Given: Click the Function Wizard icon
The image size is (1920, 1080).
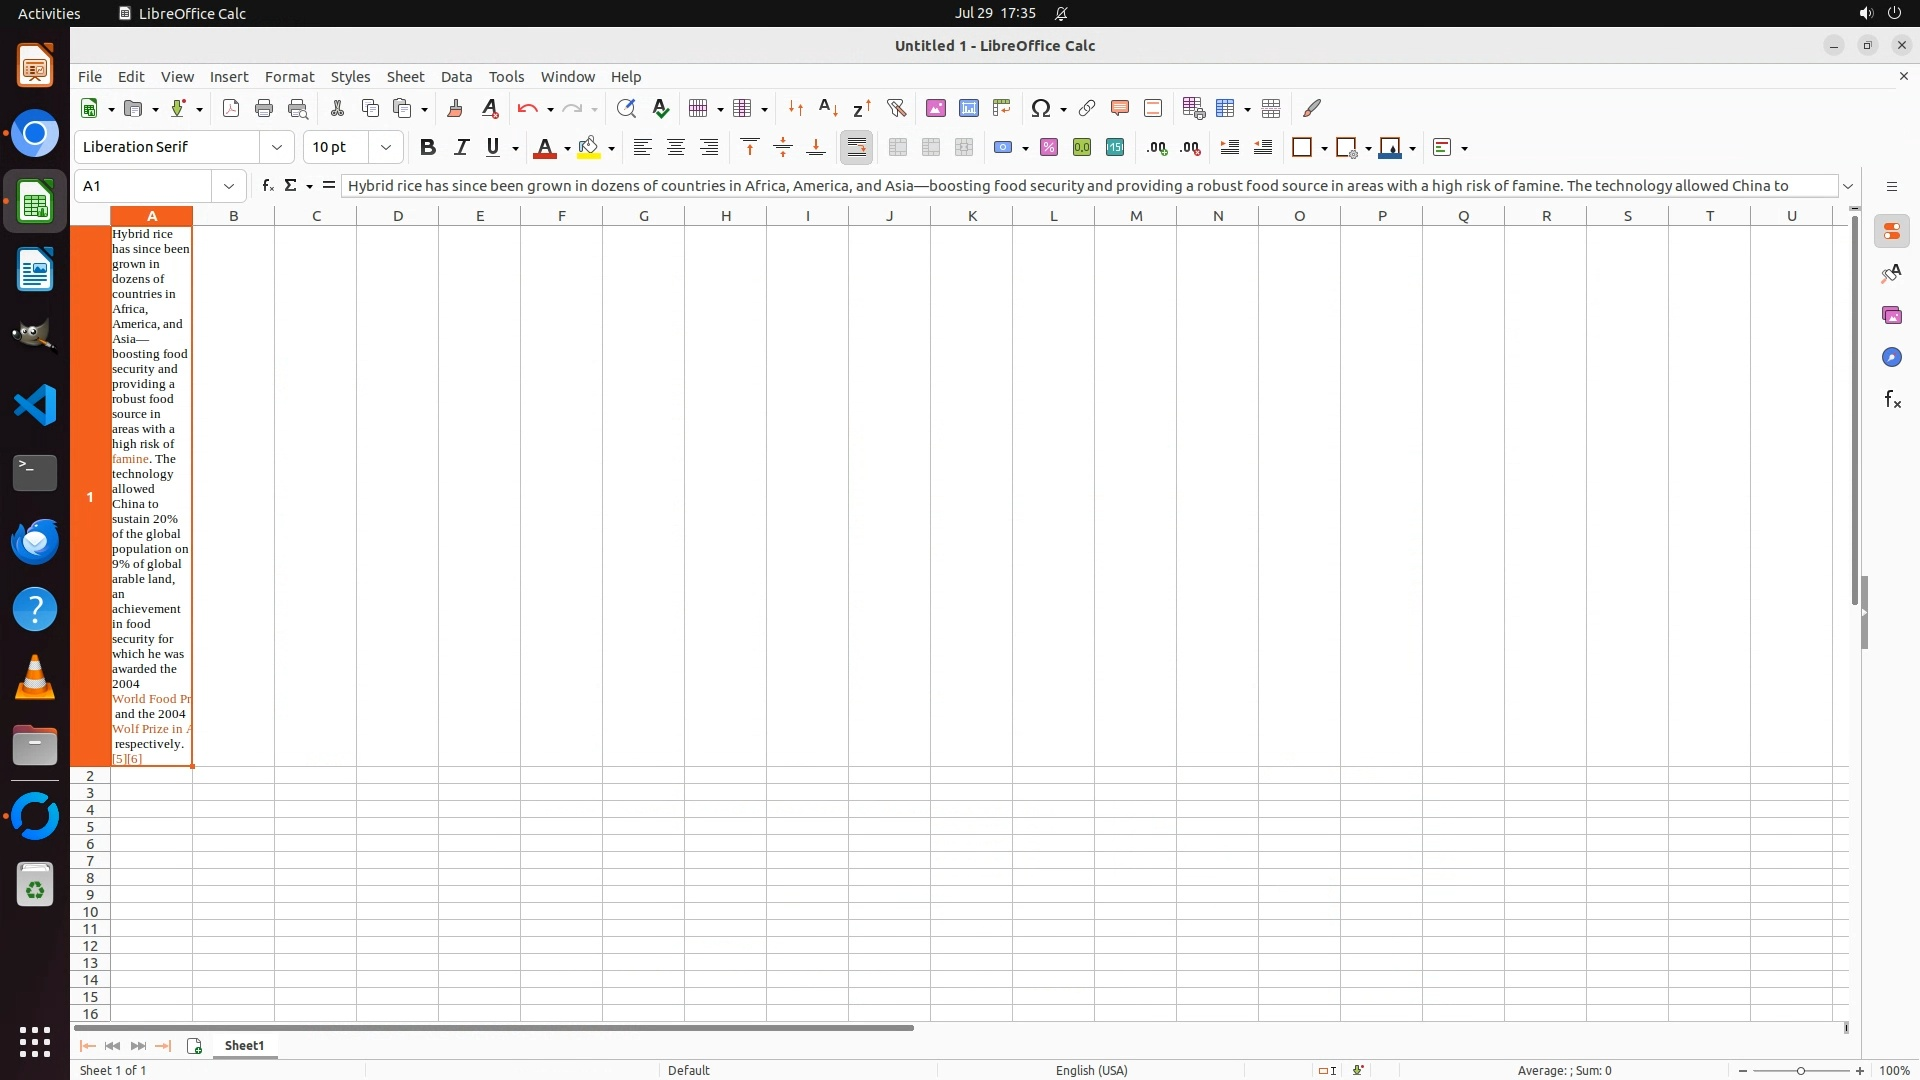Looking at the screenshot, I should point(267,186).
